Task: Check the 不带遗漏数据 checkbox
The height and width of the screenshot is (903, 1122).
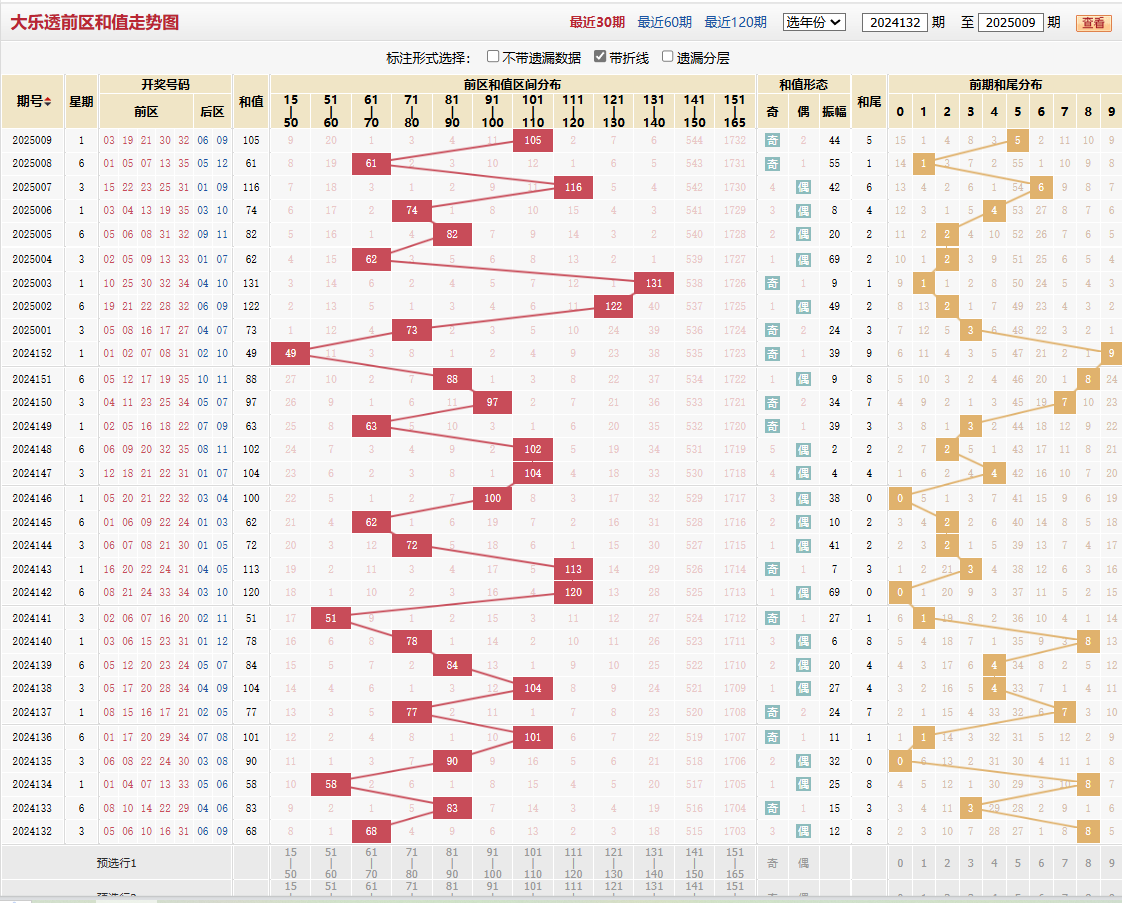Action: [492, 57]
